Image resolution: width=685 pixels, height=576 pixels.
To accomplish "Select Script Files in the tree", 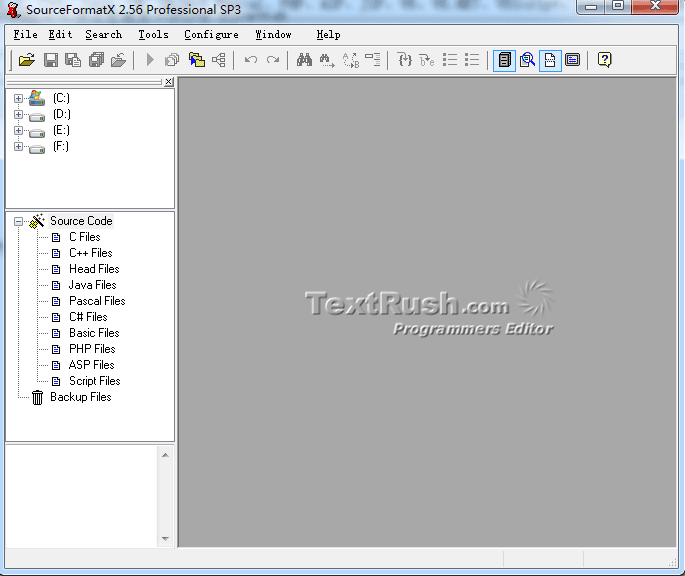I will pyautogui.click(x=95, y=381).
